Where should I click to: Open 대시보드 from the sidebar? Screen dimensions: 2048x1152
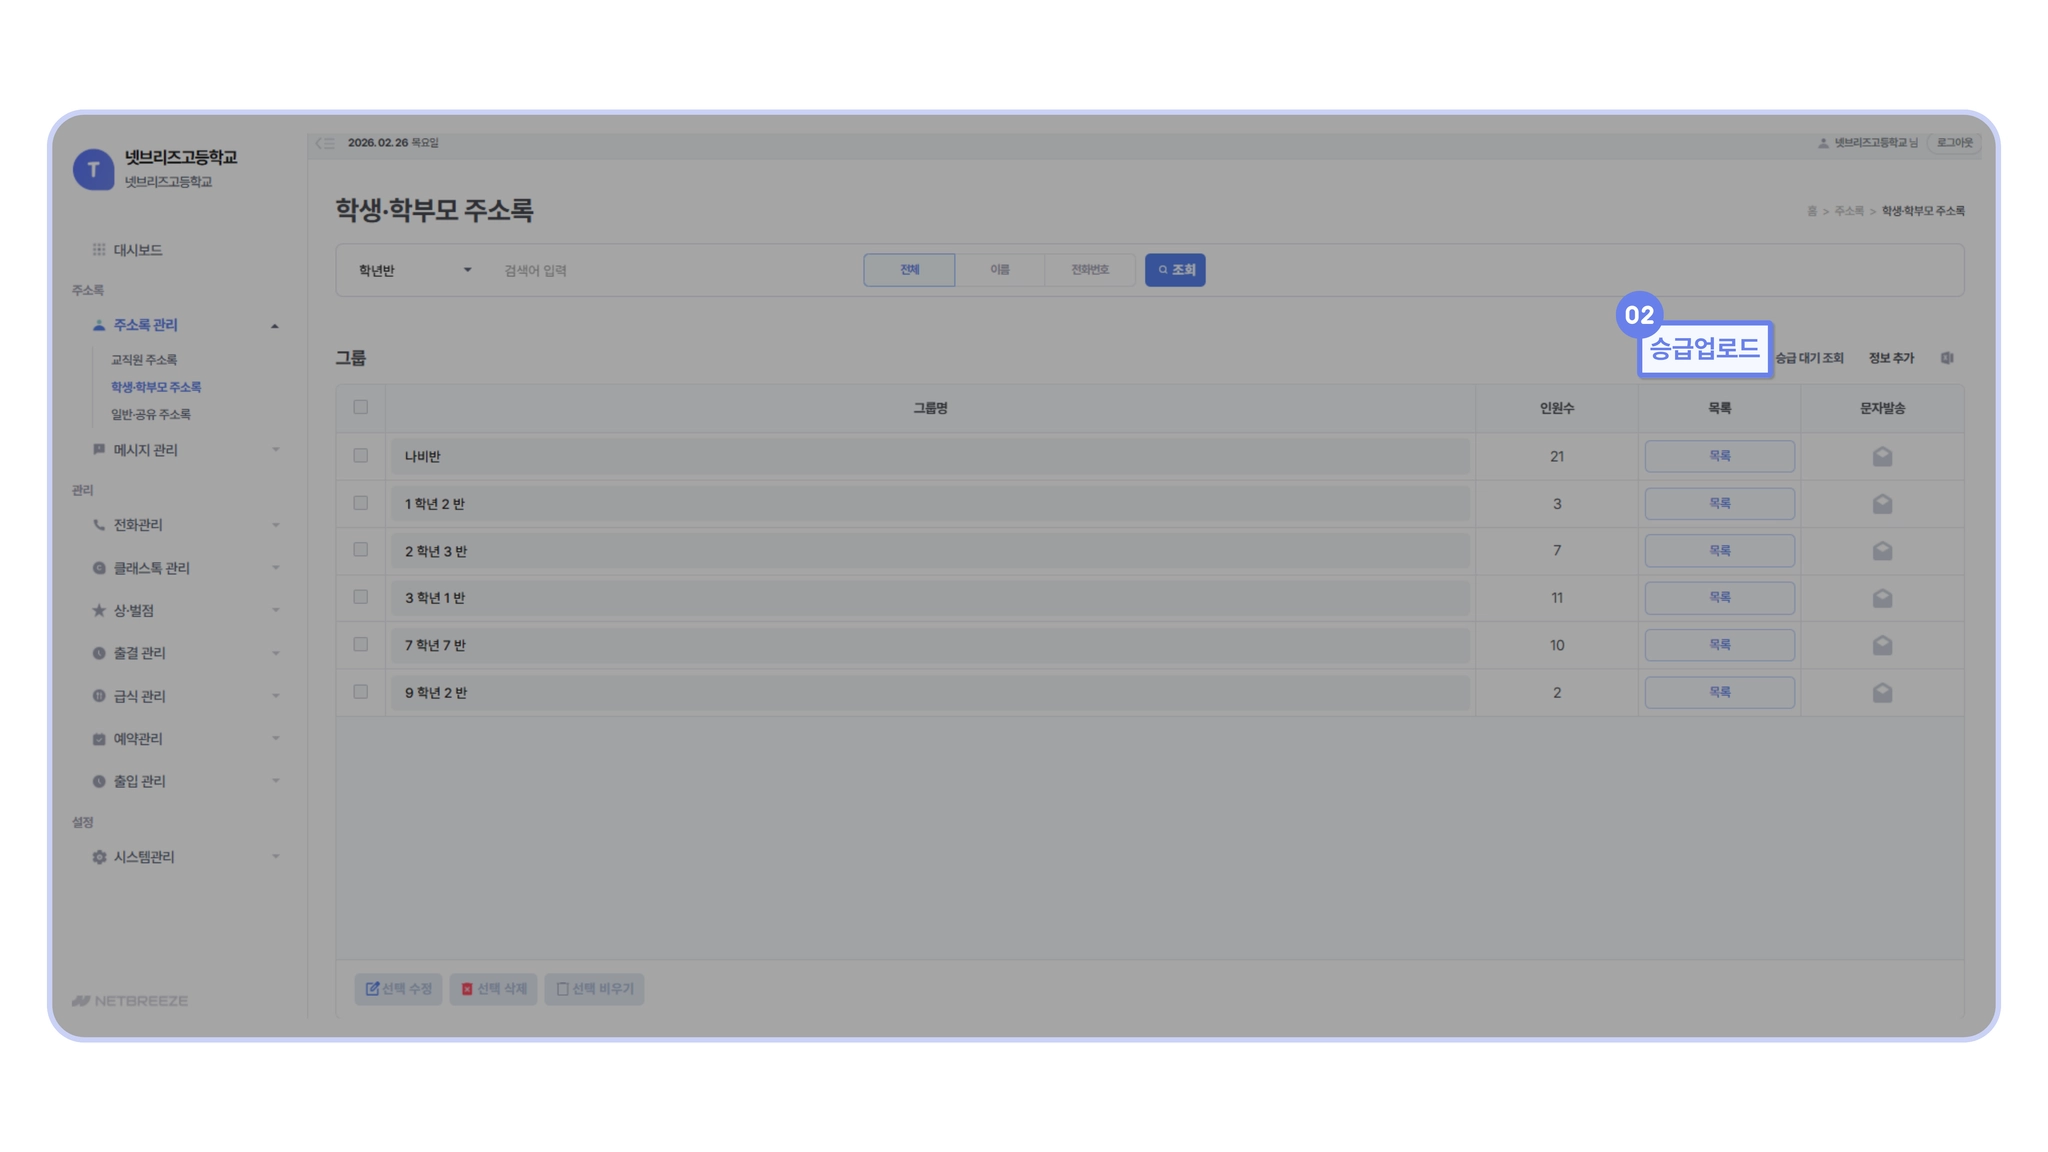137,250
